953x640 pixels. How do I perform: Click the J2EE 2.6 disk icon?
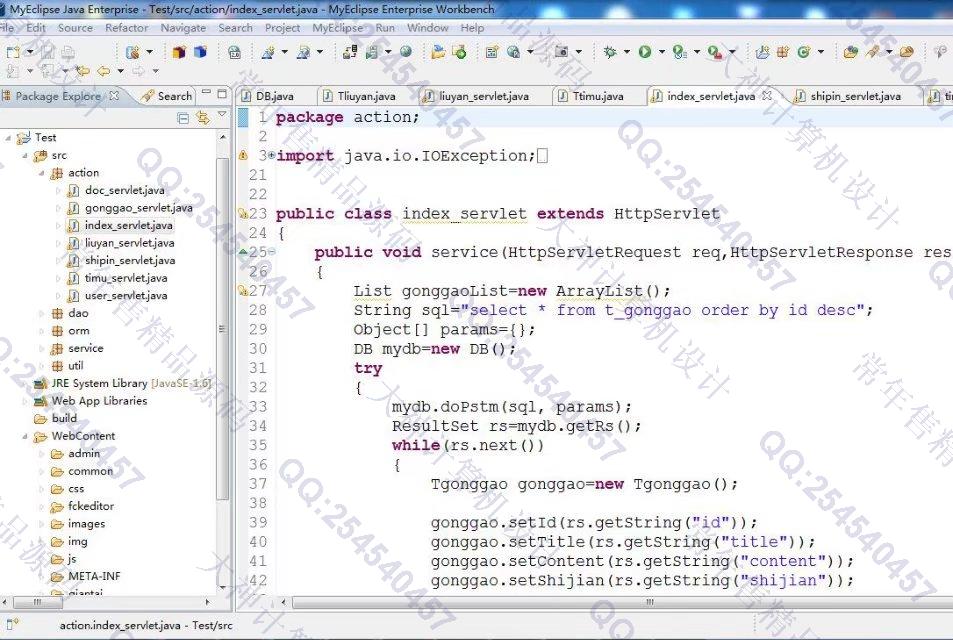234,52
